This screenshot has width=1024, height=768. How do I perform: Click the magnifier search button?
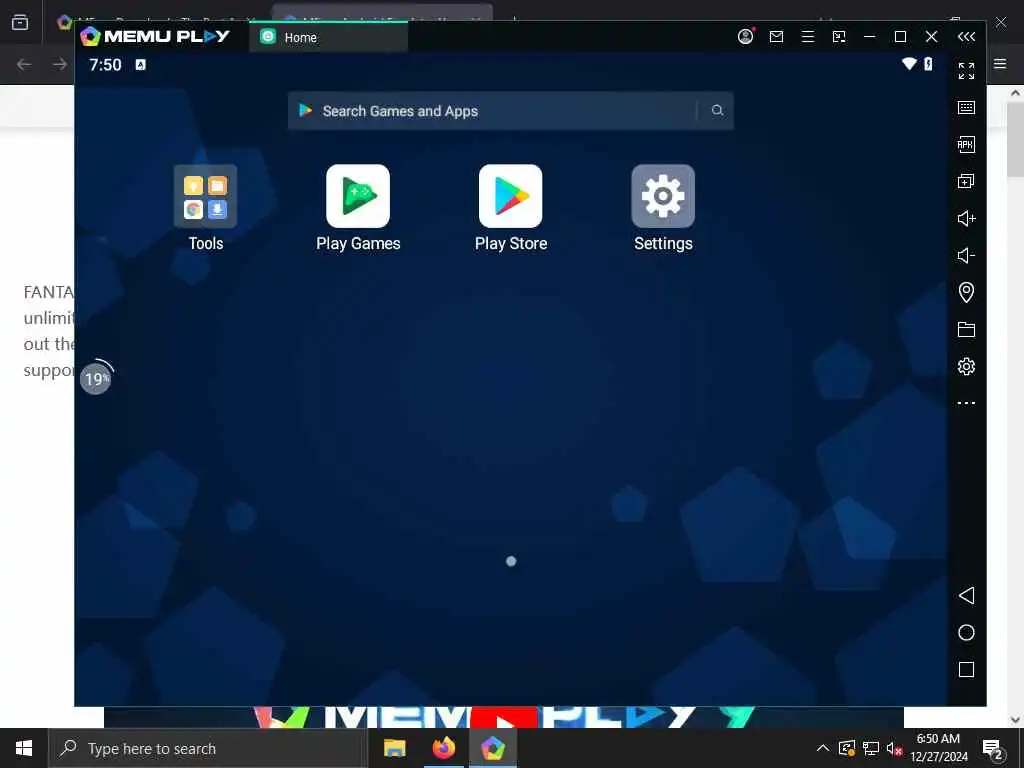pyautogui.click(x=717, y=110)
